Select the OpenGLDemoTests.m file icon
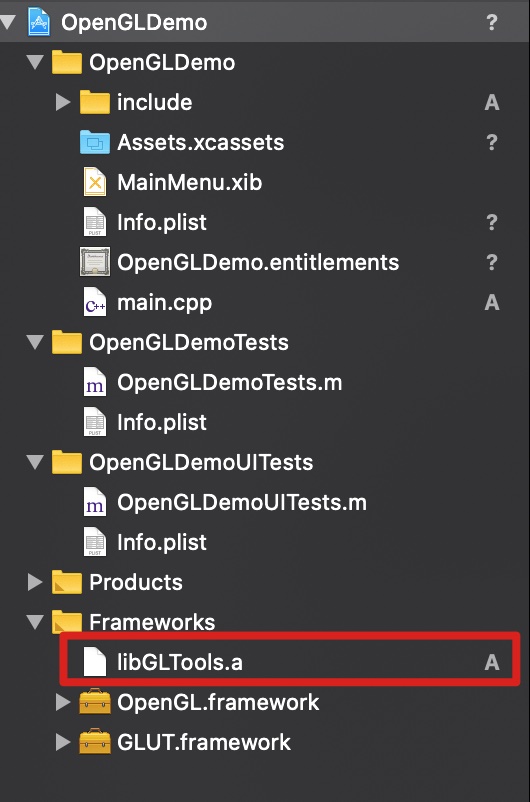Image resolution: width=530 pixels, height=802 pixels. pos(95,382)
